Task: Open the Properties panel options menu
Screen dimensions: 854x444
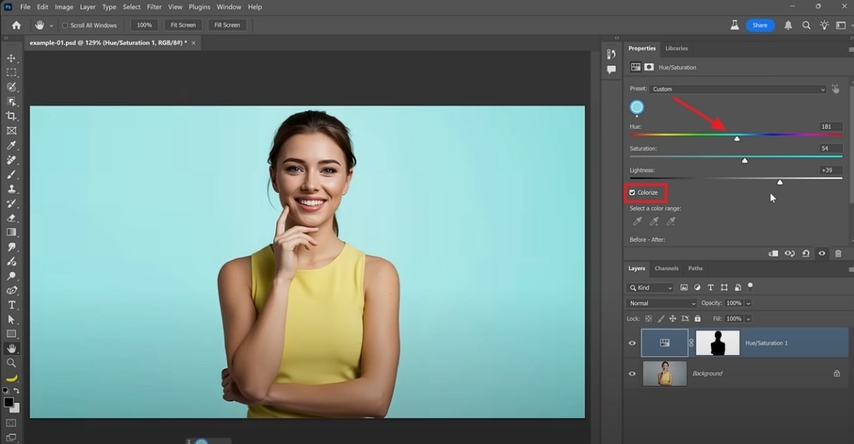Action: 851,49
